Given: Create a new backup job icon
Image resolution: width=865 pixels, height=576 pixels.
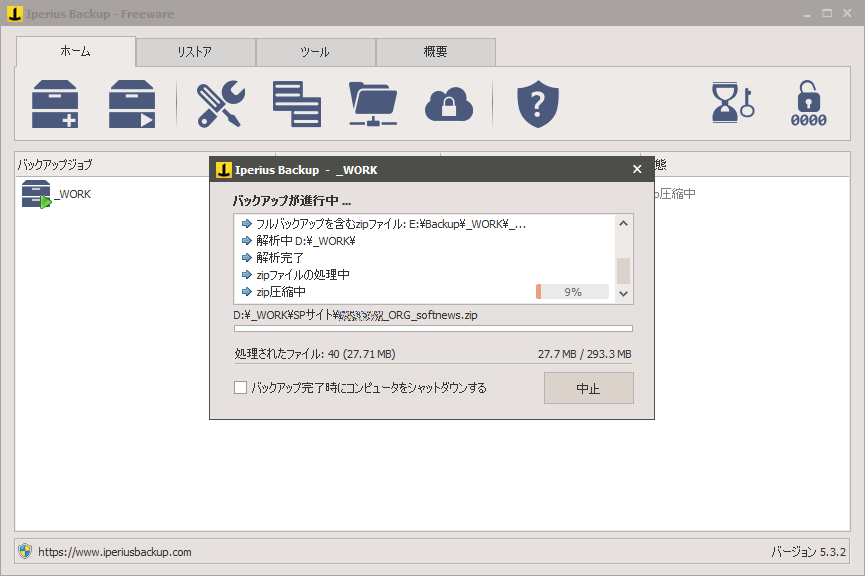Looking at the screenshot, I should tap(55, 104).
